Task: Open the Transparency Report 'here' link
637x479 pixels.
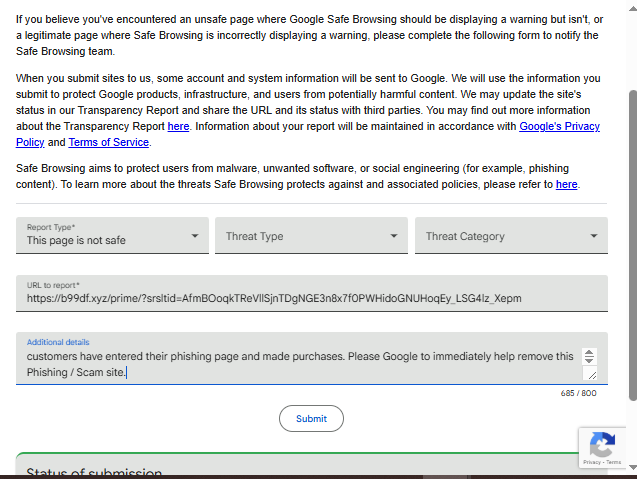Action: point(178,126)
